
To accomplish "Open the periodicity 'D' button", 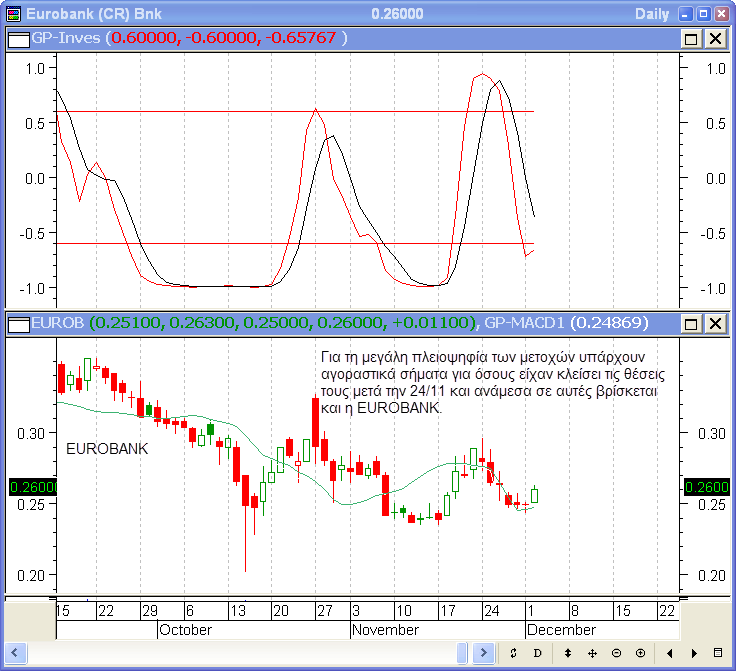I will click(x=537, y=653).
